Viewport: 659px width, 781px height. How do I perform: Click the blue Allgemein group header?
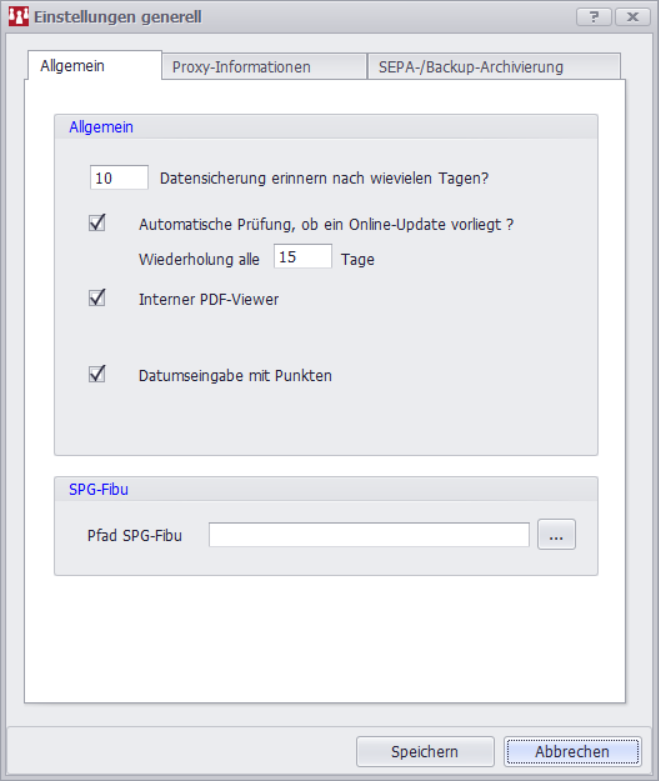coord(101,127)
